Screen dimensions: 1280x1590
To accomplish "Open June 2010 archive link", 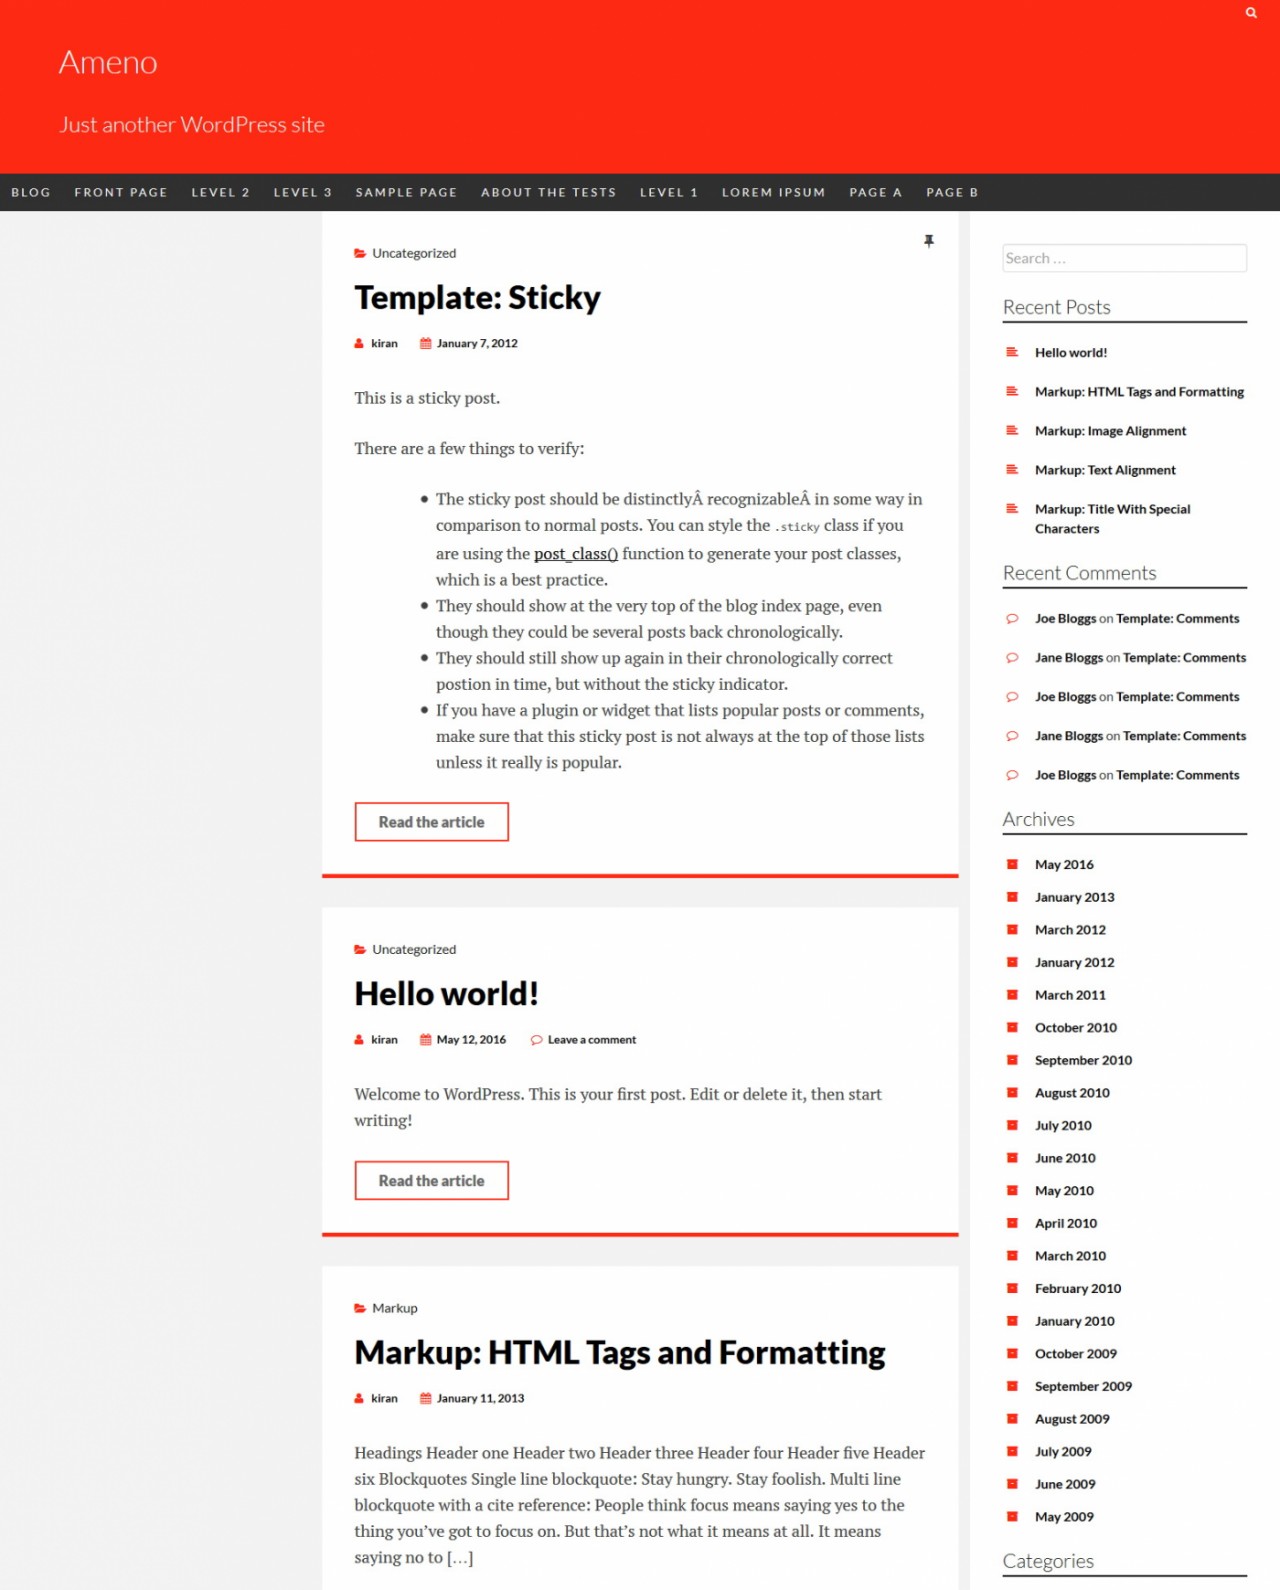I will click(x=1065, y=1158).
